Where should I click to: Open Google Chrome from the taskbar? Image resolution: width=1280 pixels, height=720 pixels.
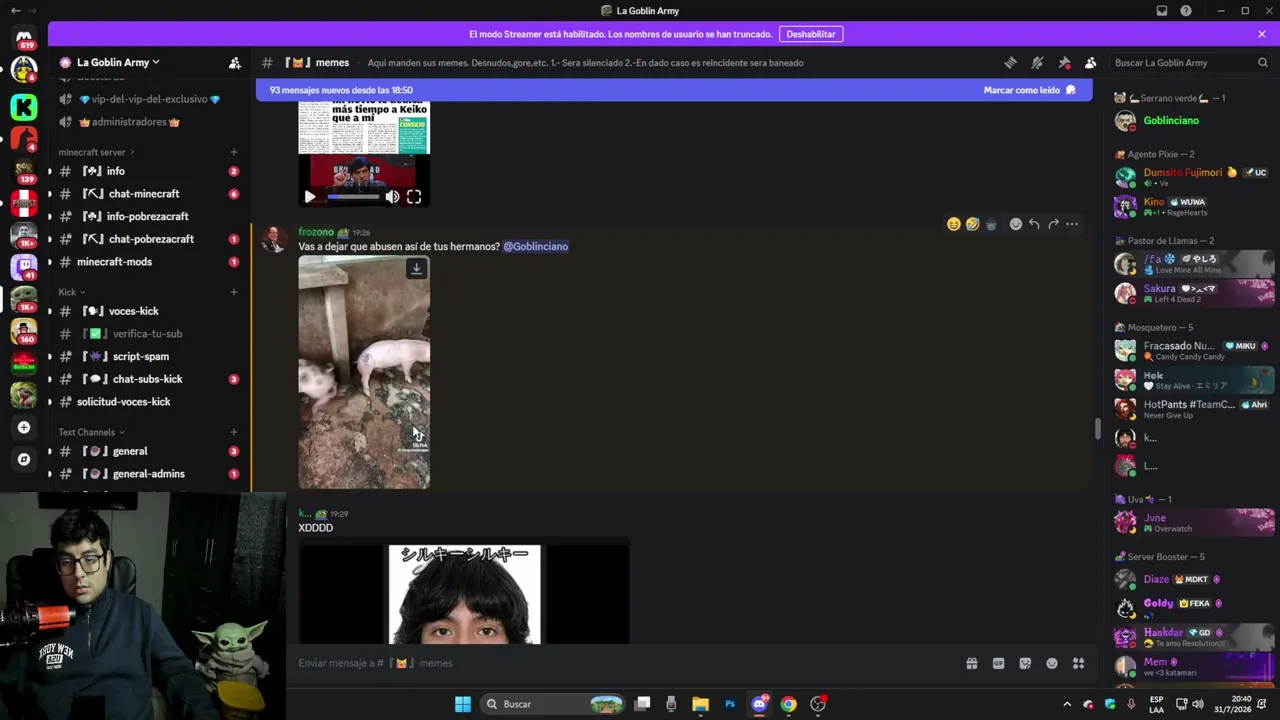pos(788,704)
